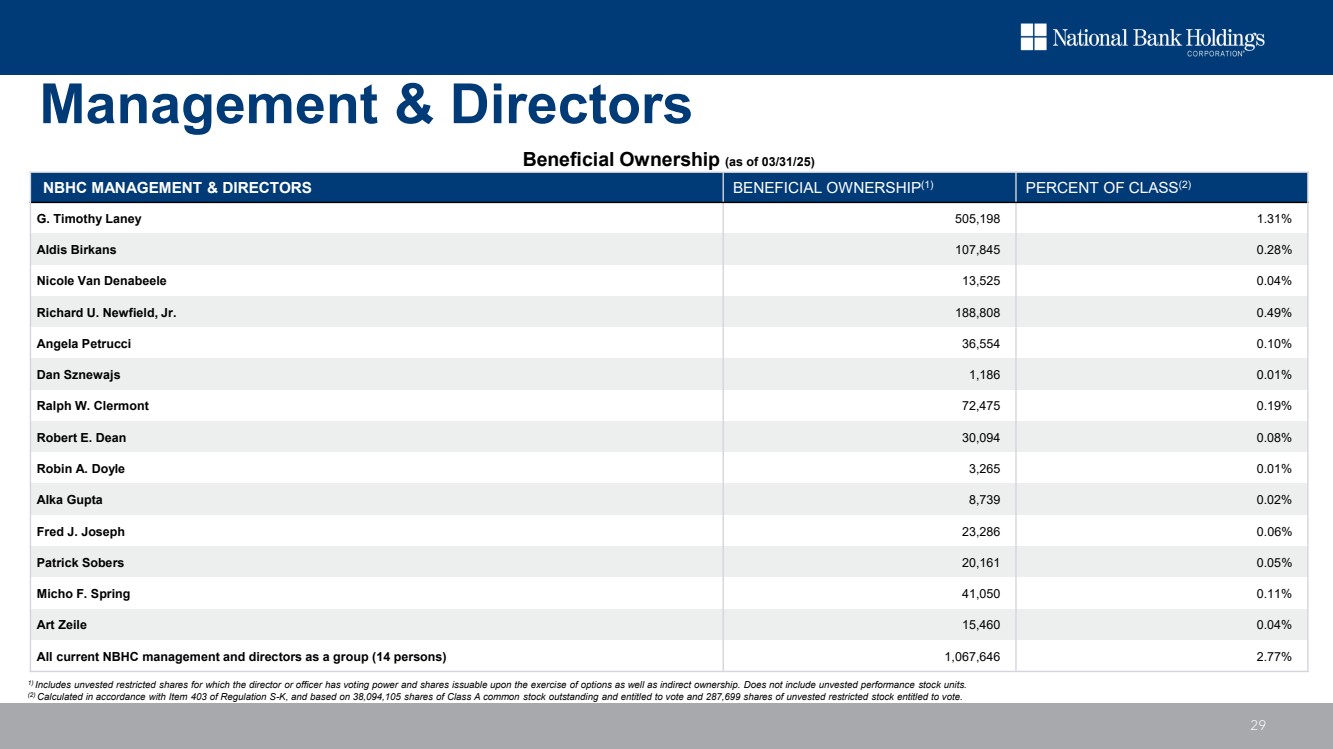Click the Regulation S-K footnote text
This screenshot has width=1333, height=749.
click(x=495, y=697)
